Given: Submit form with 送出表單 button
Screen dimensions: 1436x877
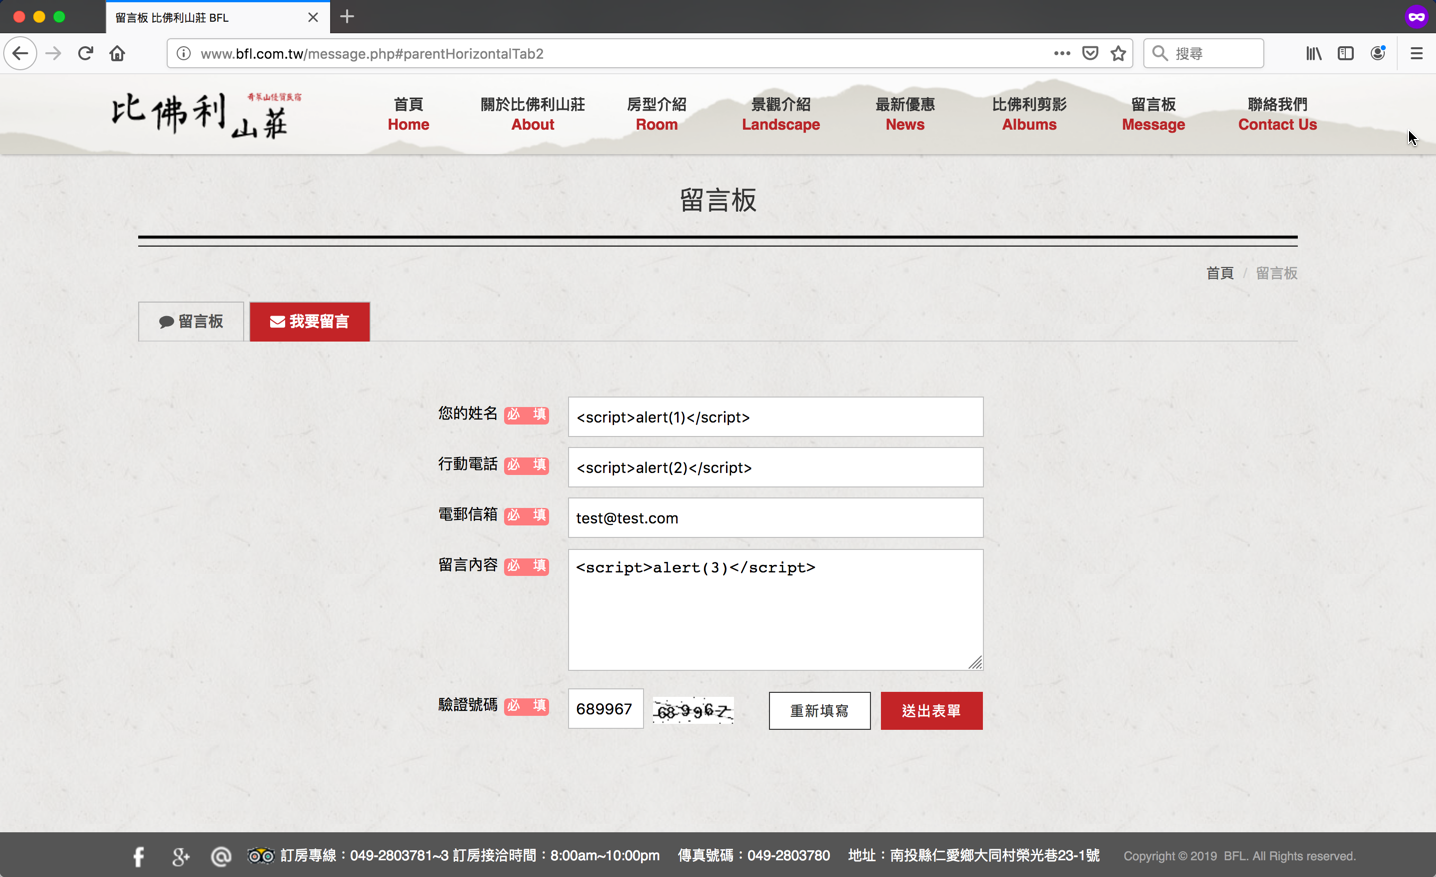Looking at the screenshot, I should click(x=931, y=711).
